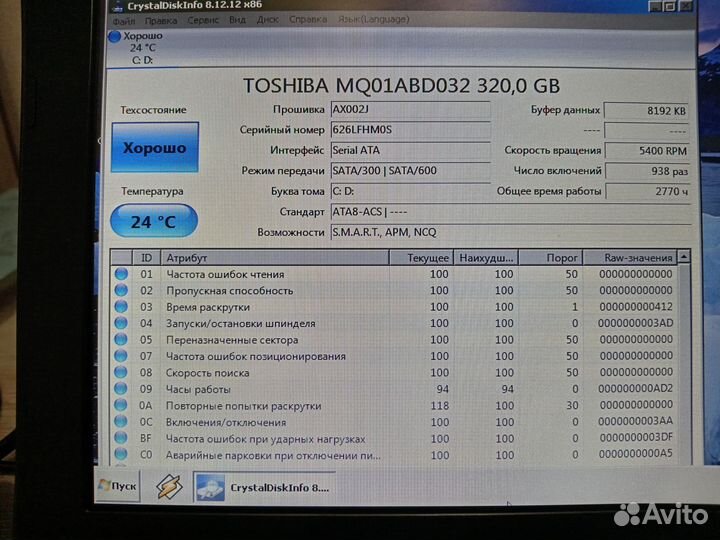720x540 pixels.
Task: Select the Часы работы row
Action: [394, 389]
